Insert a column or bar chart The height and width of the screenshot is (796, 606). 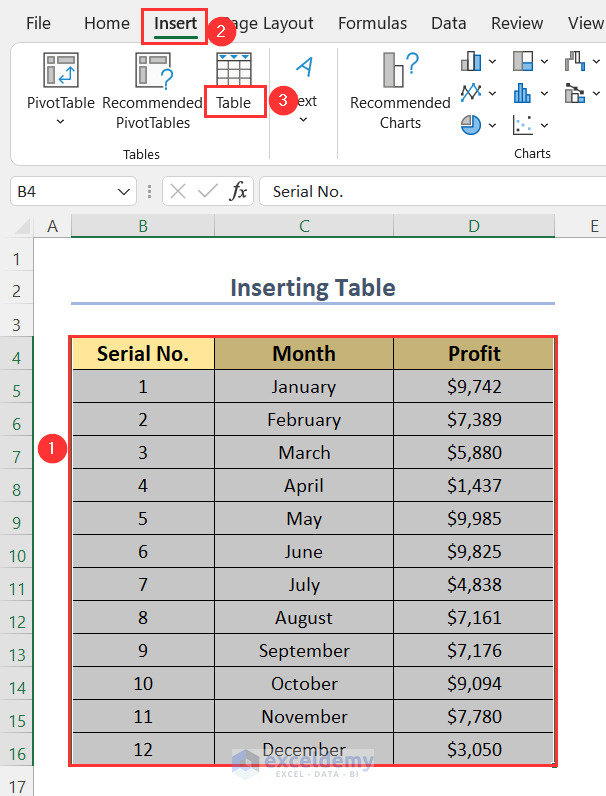click(x=471, y=62)
